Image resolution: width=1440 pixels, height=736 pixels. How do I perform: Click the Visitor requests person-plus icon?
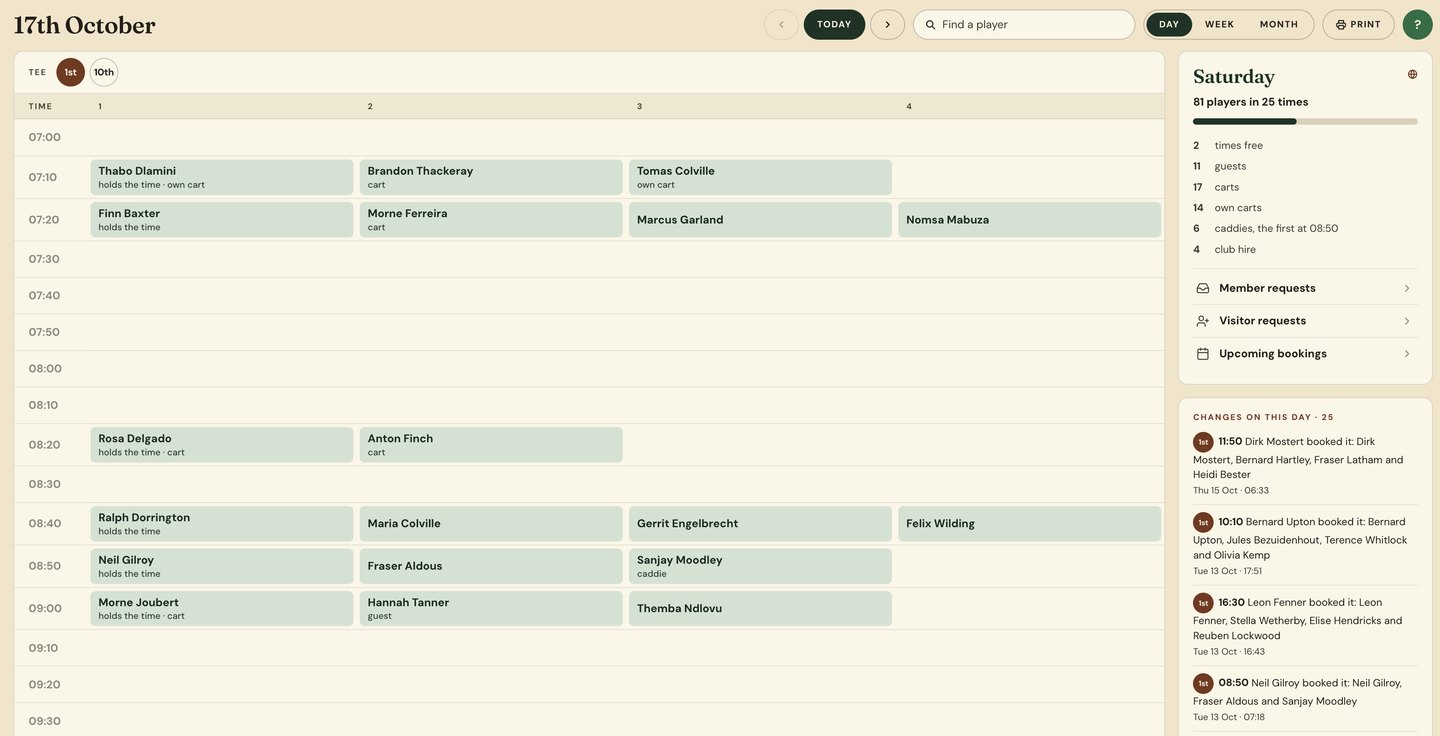[x=1203, y=321]
